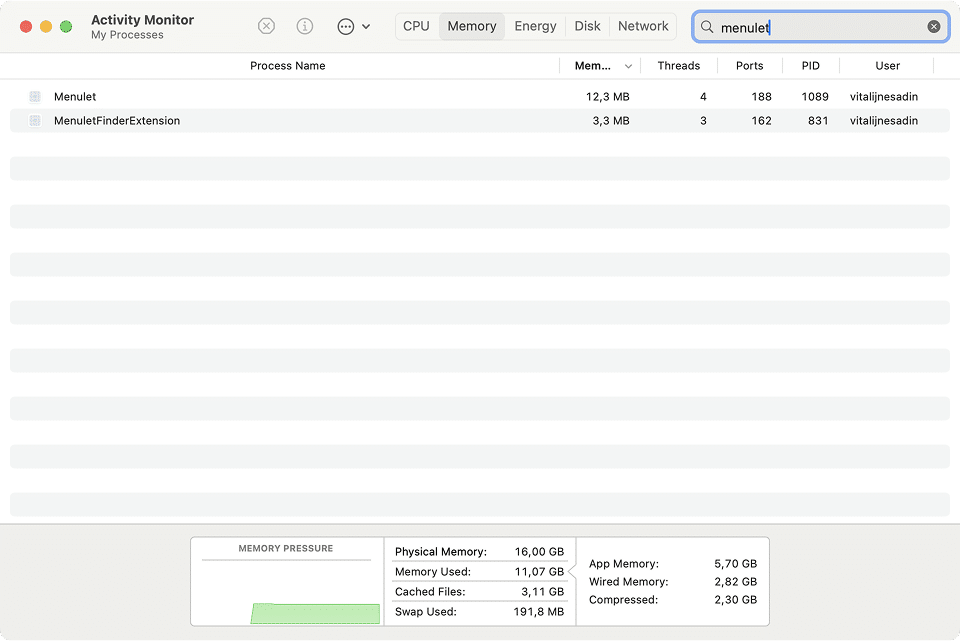Sort by the Ports column header
The height and width of the screenshot is (641, 960).
[x=749, y=66]
